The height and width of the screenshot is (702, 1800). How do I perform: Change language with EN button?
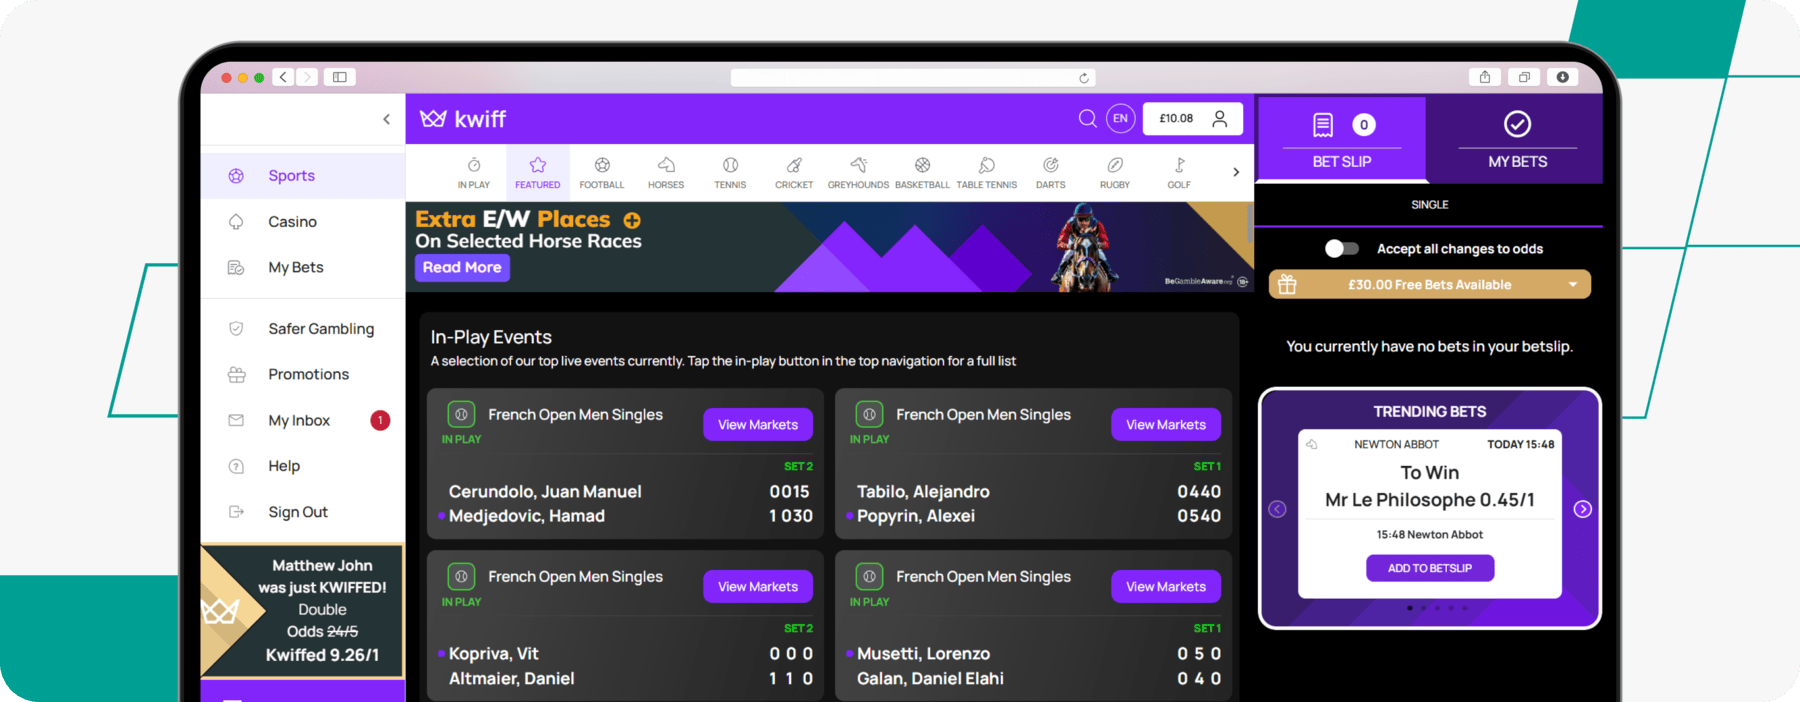(x=1120, y=118)
